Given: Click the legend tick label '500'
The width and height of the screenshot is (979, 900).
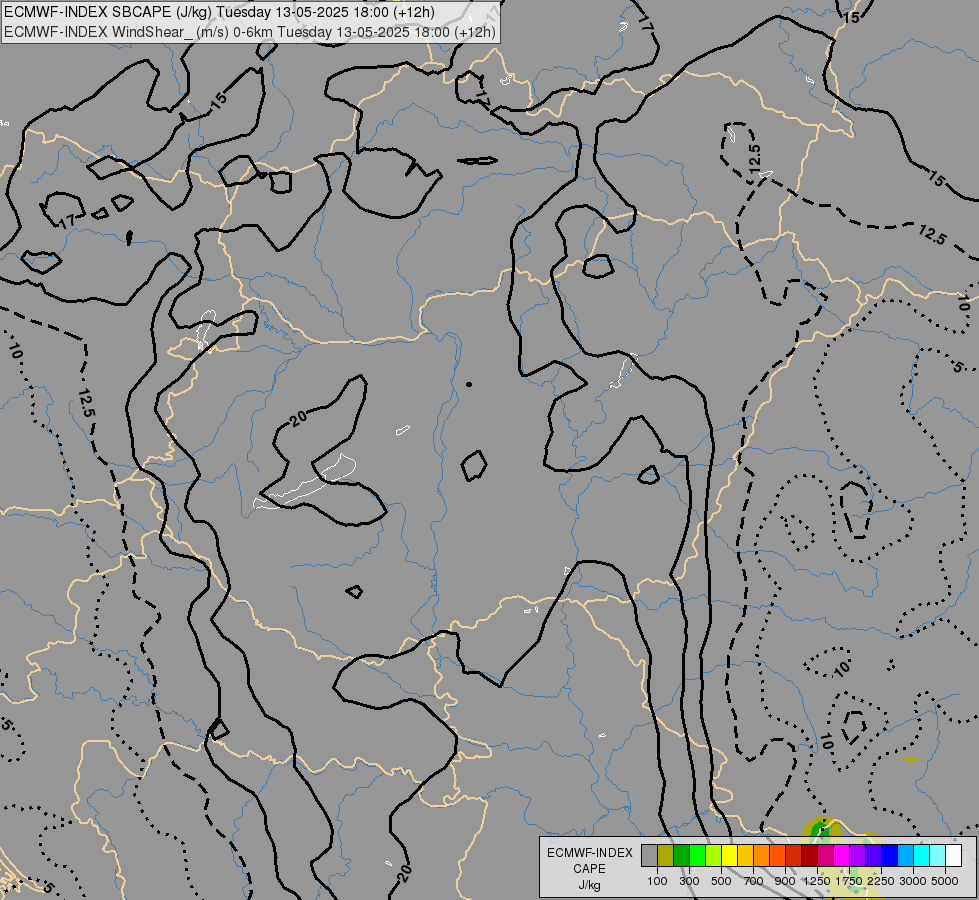Looking at the screenshot, I should coord(721,881).
